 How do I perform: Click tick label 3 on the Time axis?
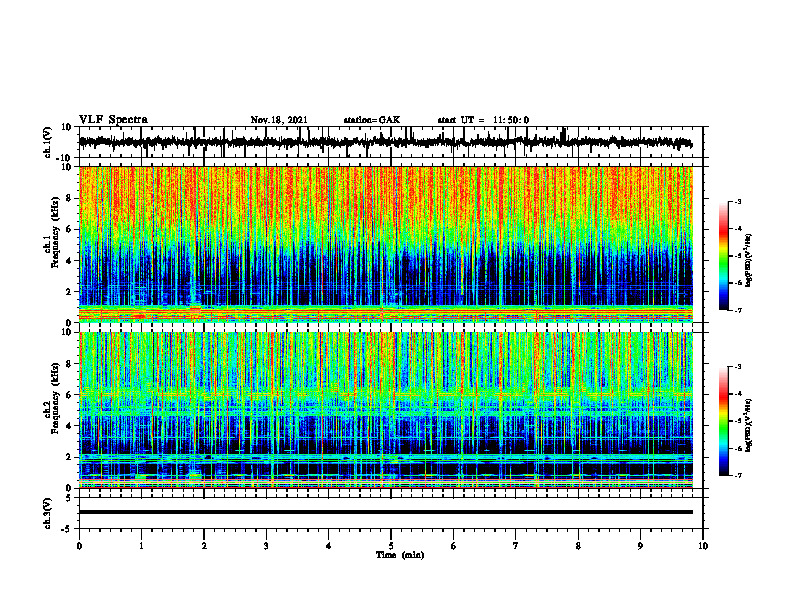click(x=266, y=546)
